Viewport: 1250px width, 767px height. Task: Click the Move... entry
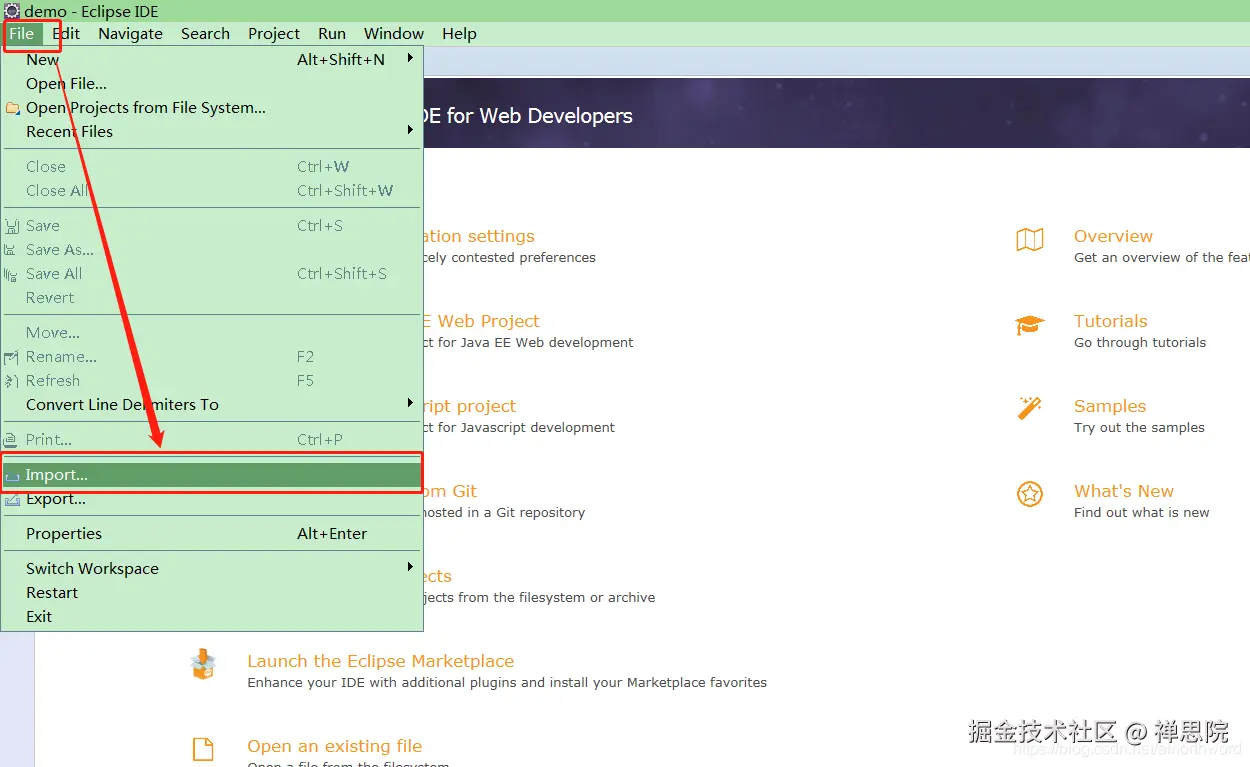[211, 332]
